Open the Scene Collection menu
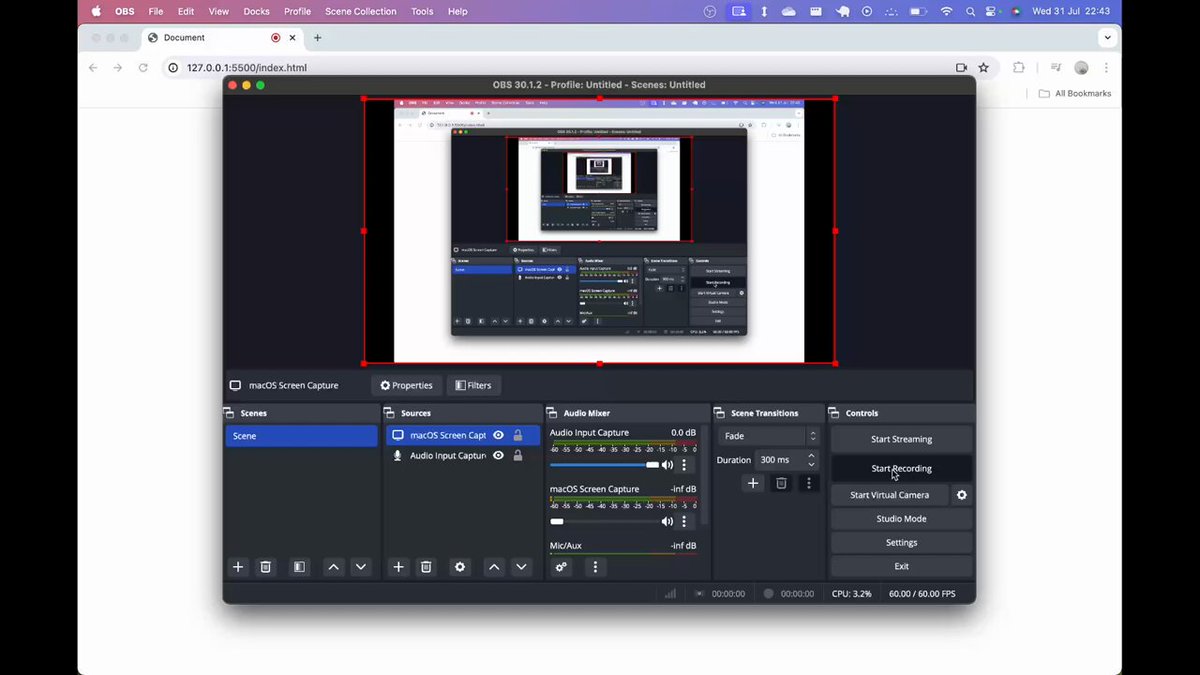This screenshot has height=675, width=1200. pos(361,11)
